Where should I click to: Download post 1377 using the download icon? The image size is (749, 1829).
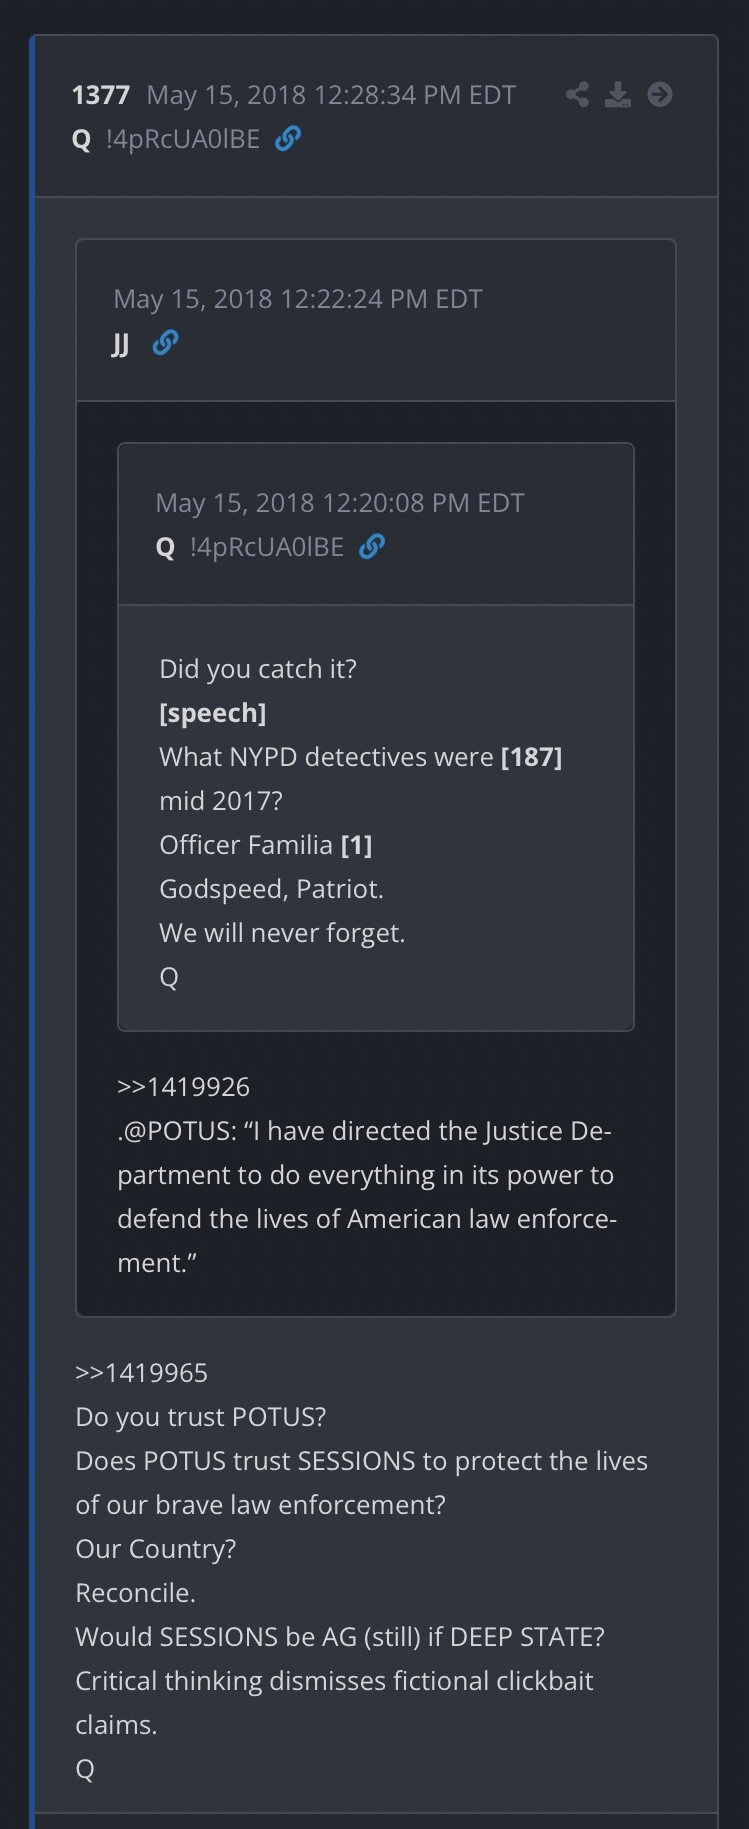[618, 95]
